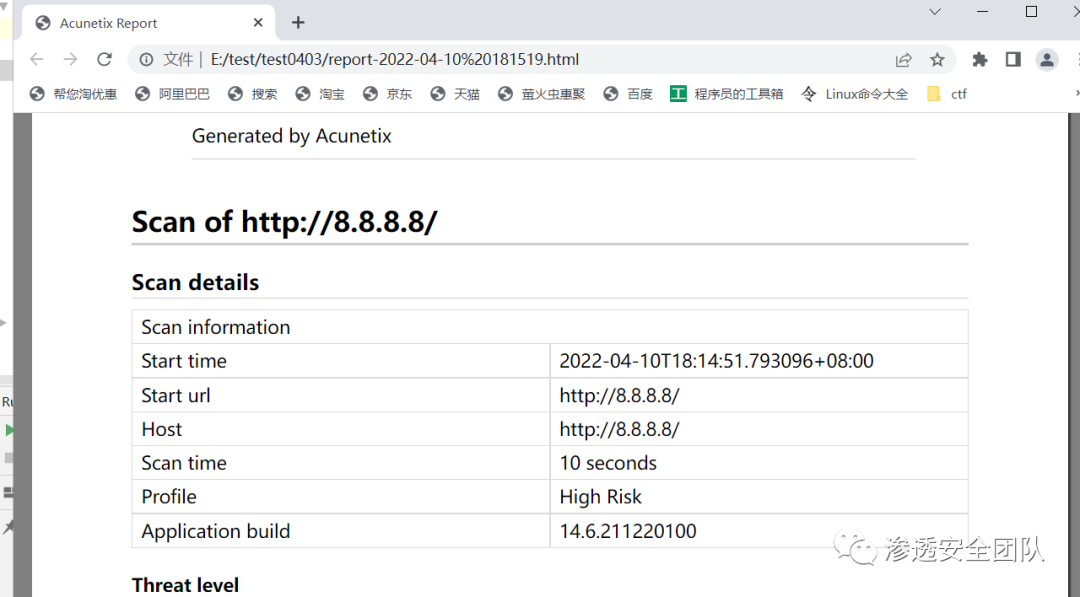Click the build number 14.6.211220100
This screenshot has height=597, width=1080.
point(627,531)
